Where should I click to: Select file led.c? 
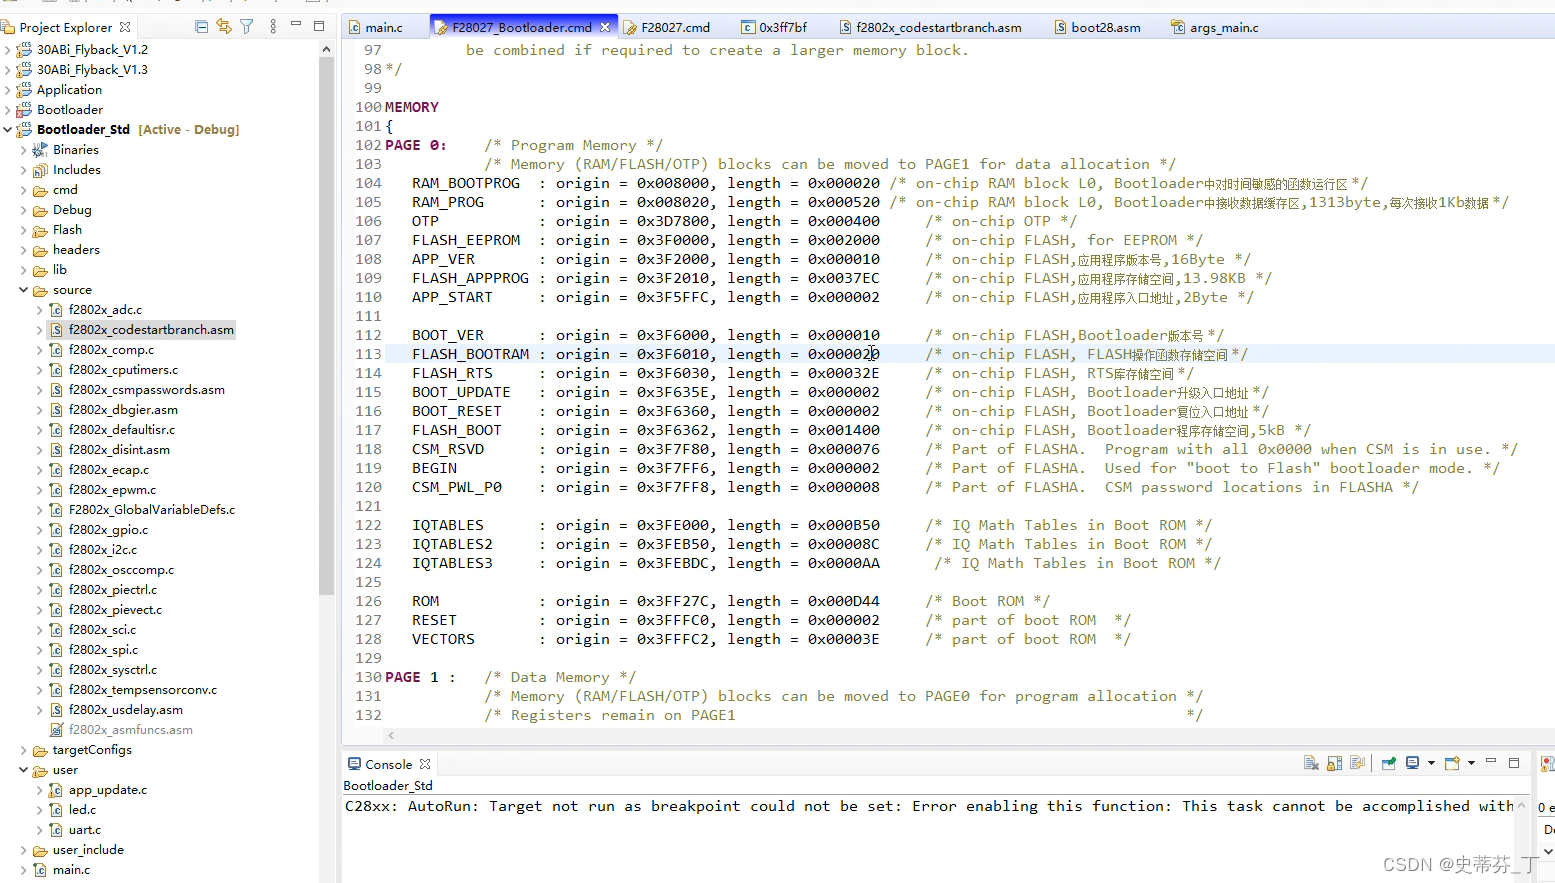pyautogui.click(x=82, y=809)
